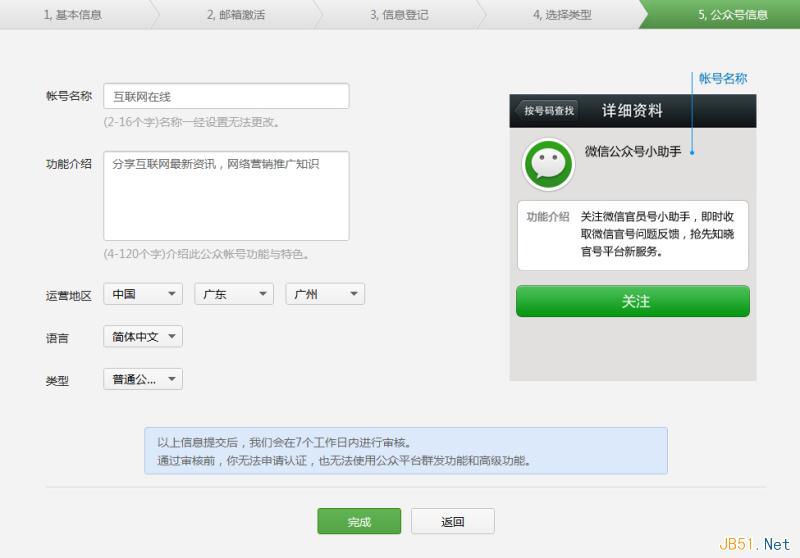Image resolution: width=800 pixels, height=558 pixels.
Task: Open the 中国 country dropdown
Action: point(142,294)
